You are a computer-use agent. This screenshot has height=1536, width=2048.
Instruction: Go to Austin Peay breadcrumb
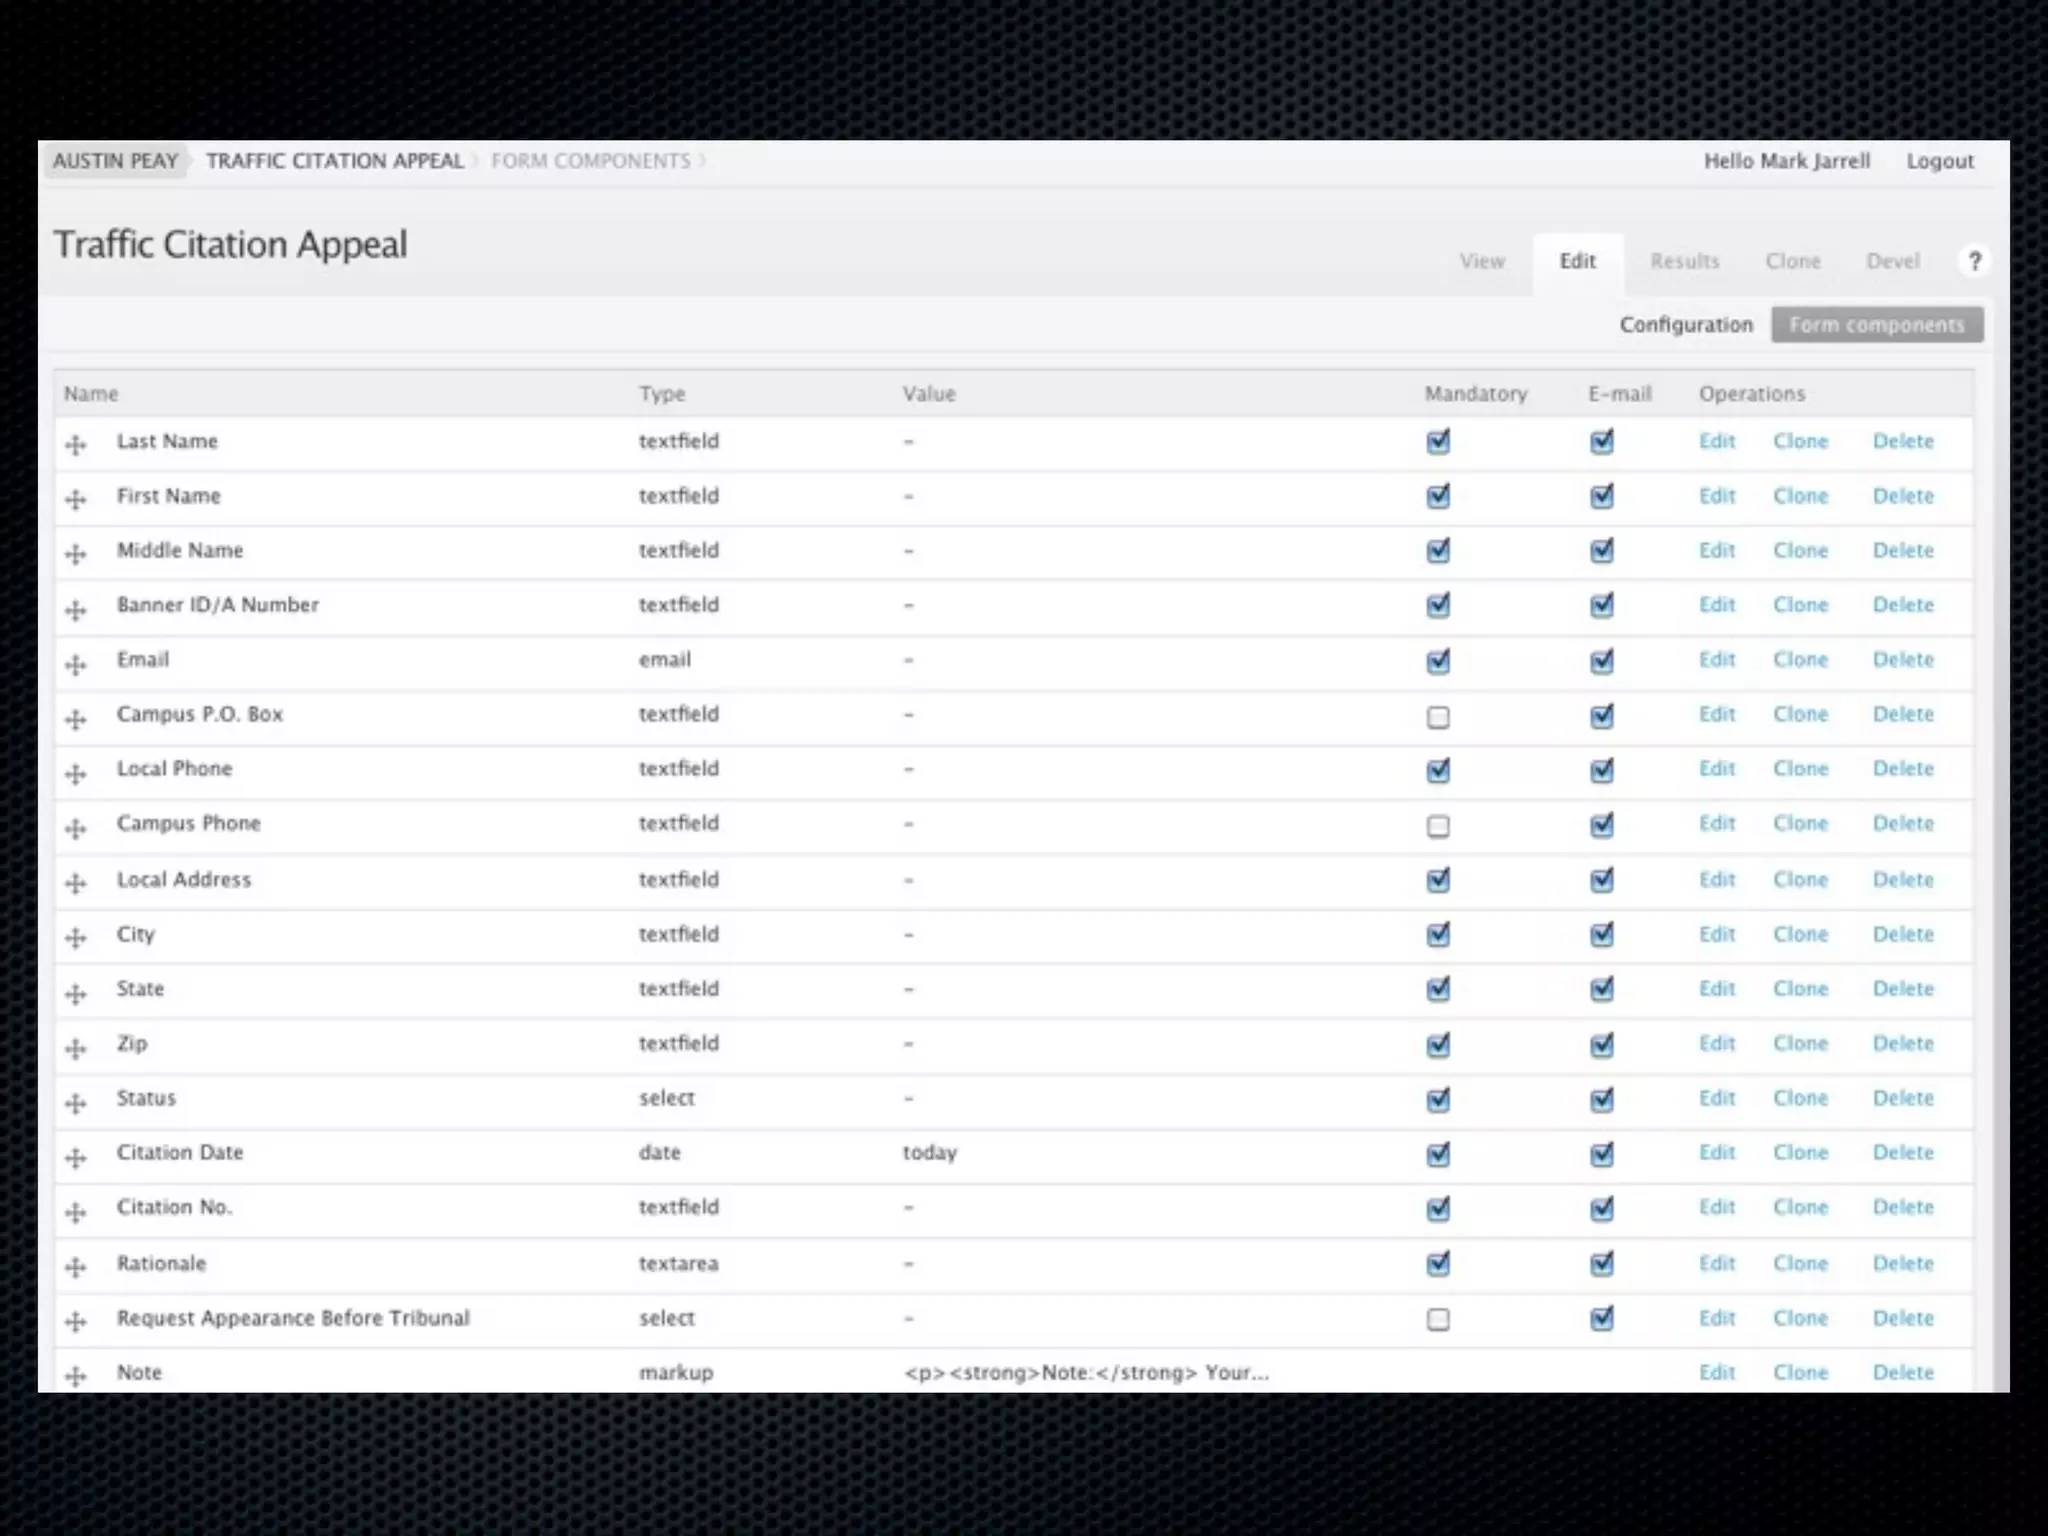click(x=115, y=161)
